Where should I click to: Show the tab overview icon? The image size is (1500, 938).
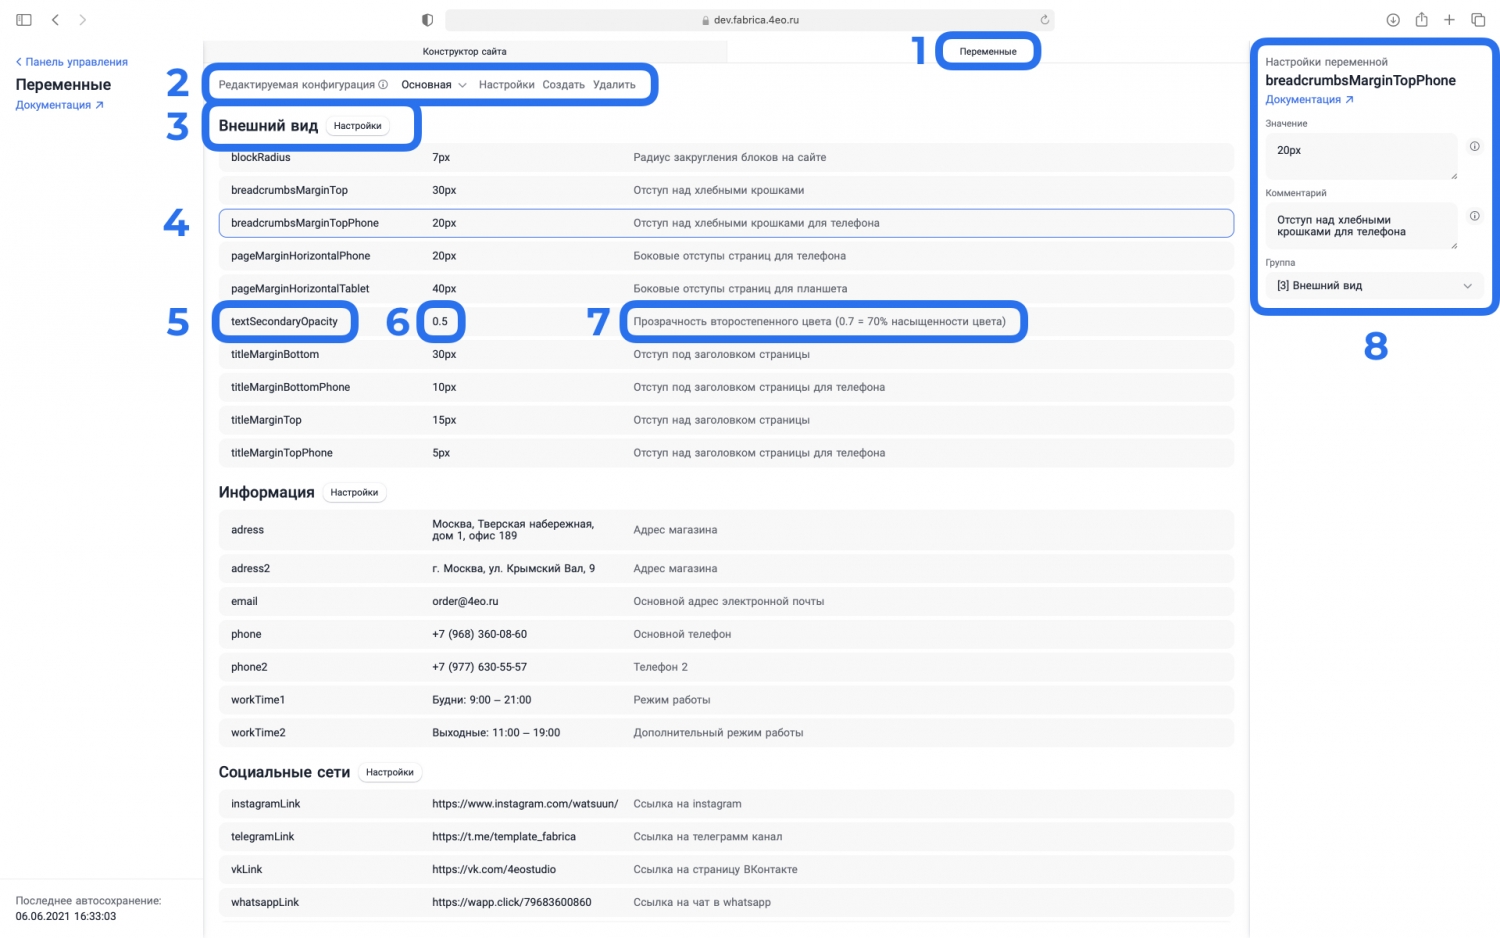tap(1478, 20)
